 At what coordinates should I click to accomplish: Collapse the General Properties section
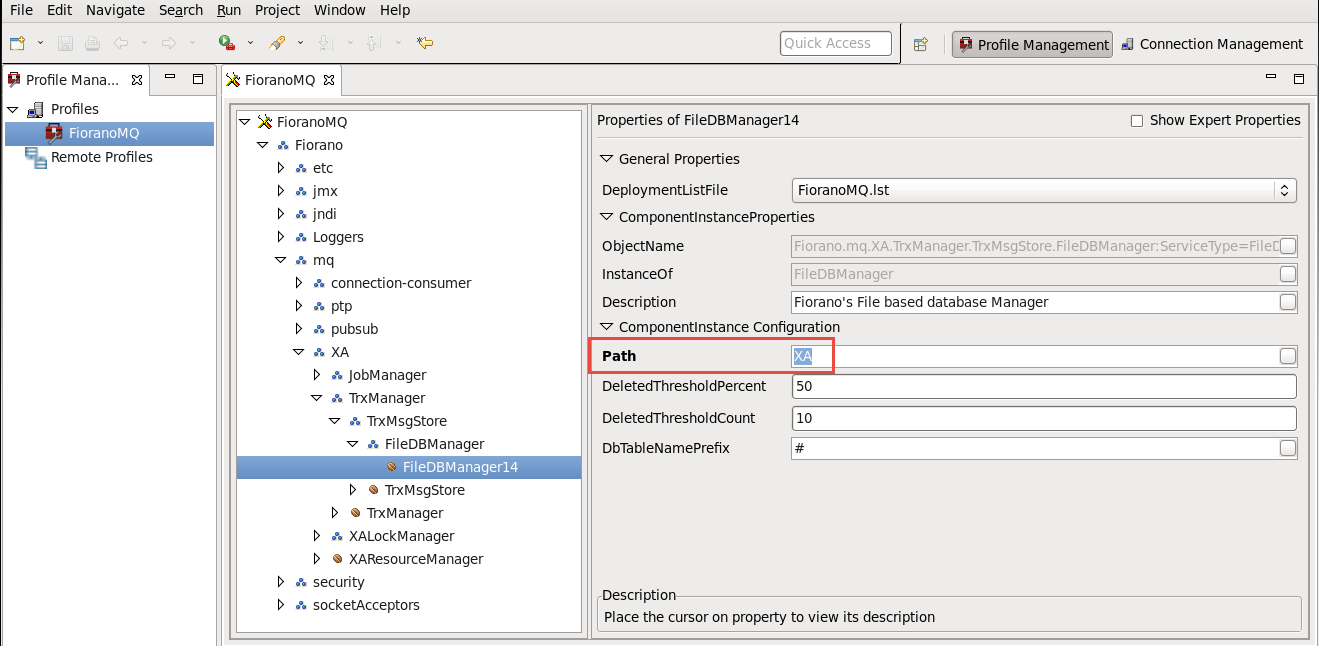(x=605, y=159)
